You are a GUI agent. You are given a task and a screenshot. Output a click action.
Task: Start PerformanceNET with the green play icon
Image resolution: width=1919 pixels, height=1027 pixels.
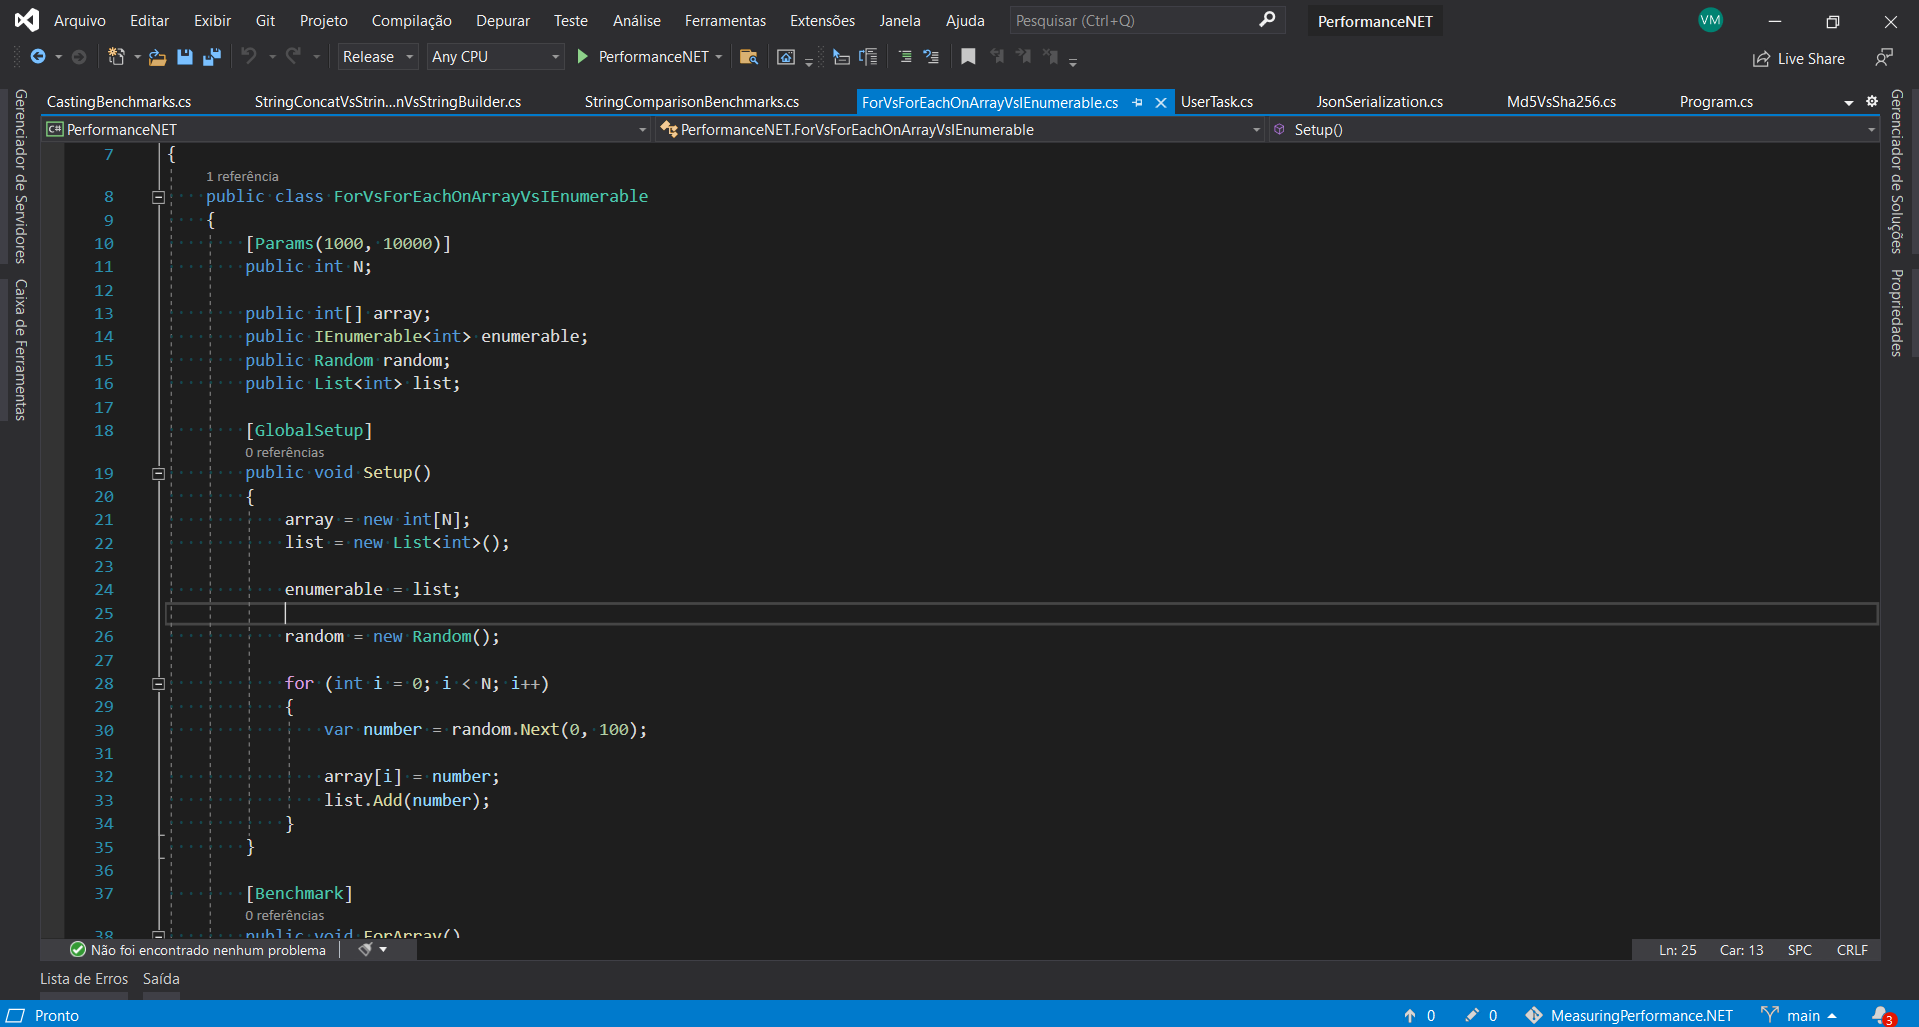click(x=583, y=57)
